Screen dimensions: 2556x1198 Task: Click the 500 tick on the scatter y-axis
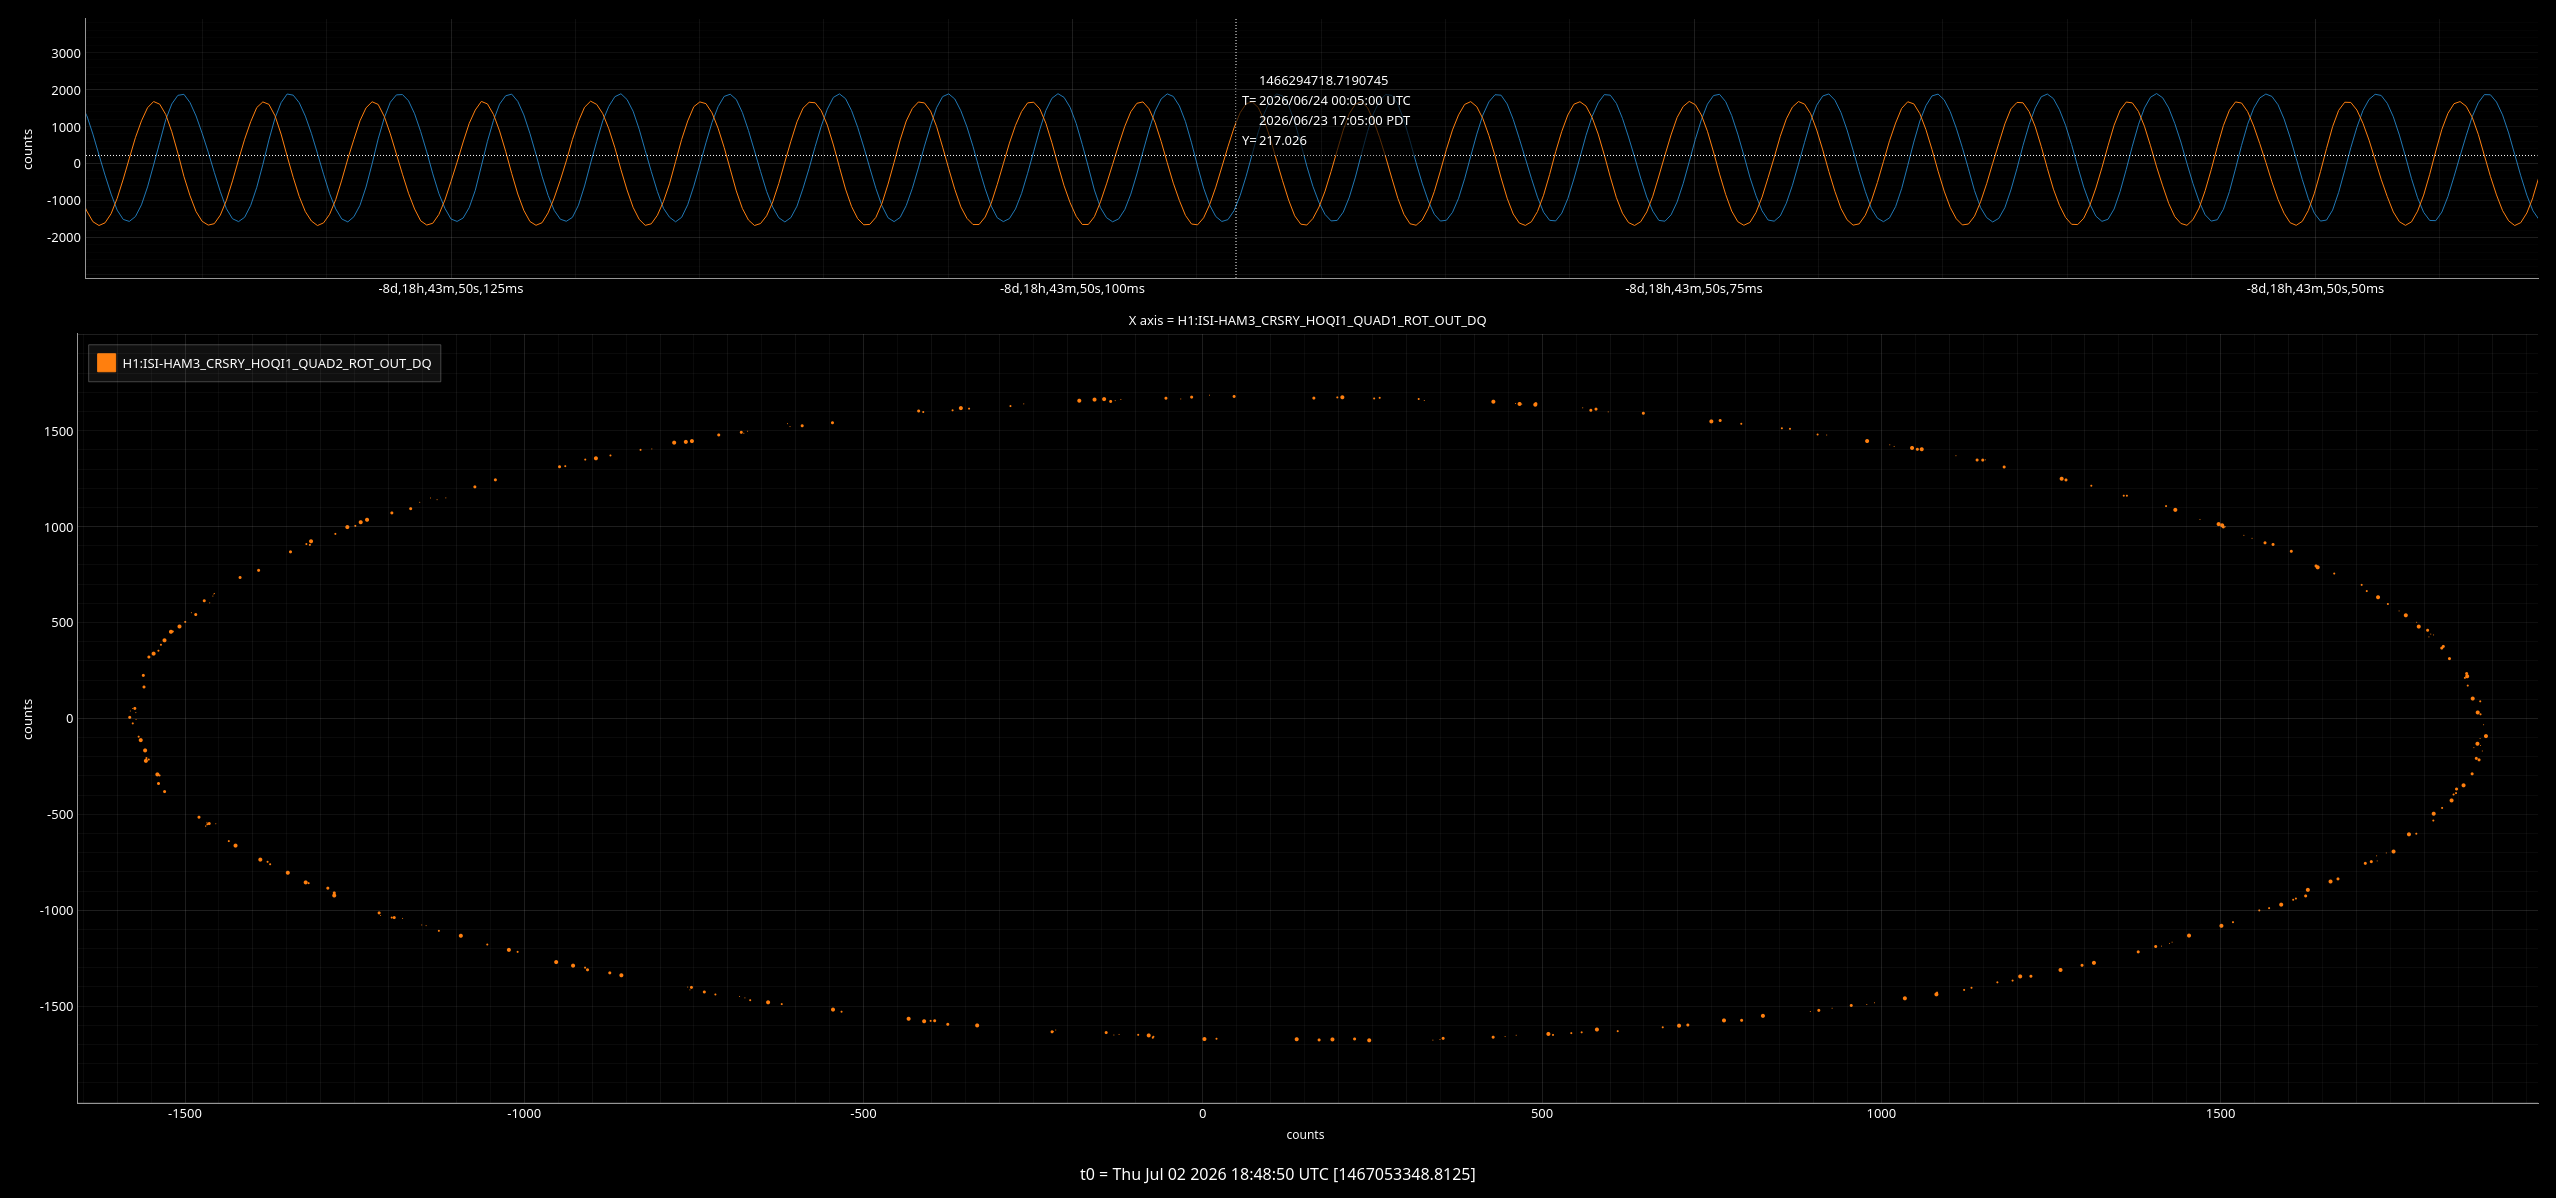click(x=62, y=623)
